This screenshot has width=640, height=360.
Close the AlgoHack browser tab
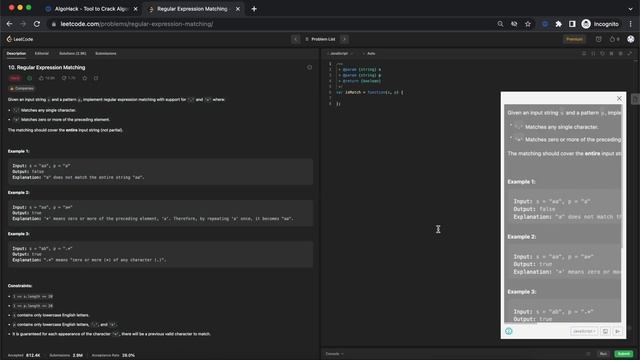tap(136, 9)
